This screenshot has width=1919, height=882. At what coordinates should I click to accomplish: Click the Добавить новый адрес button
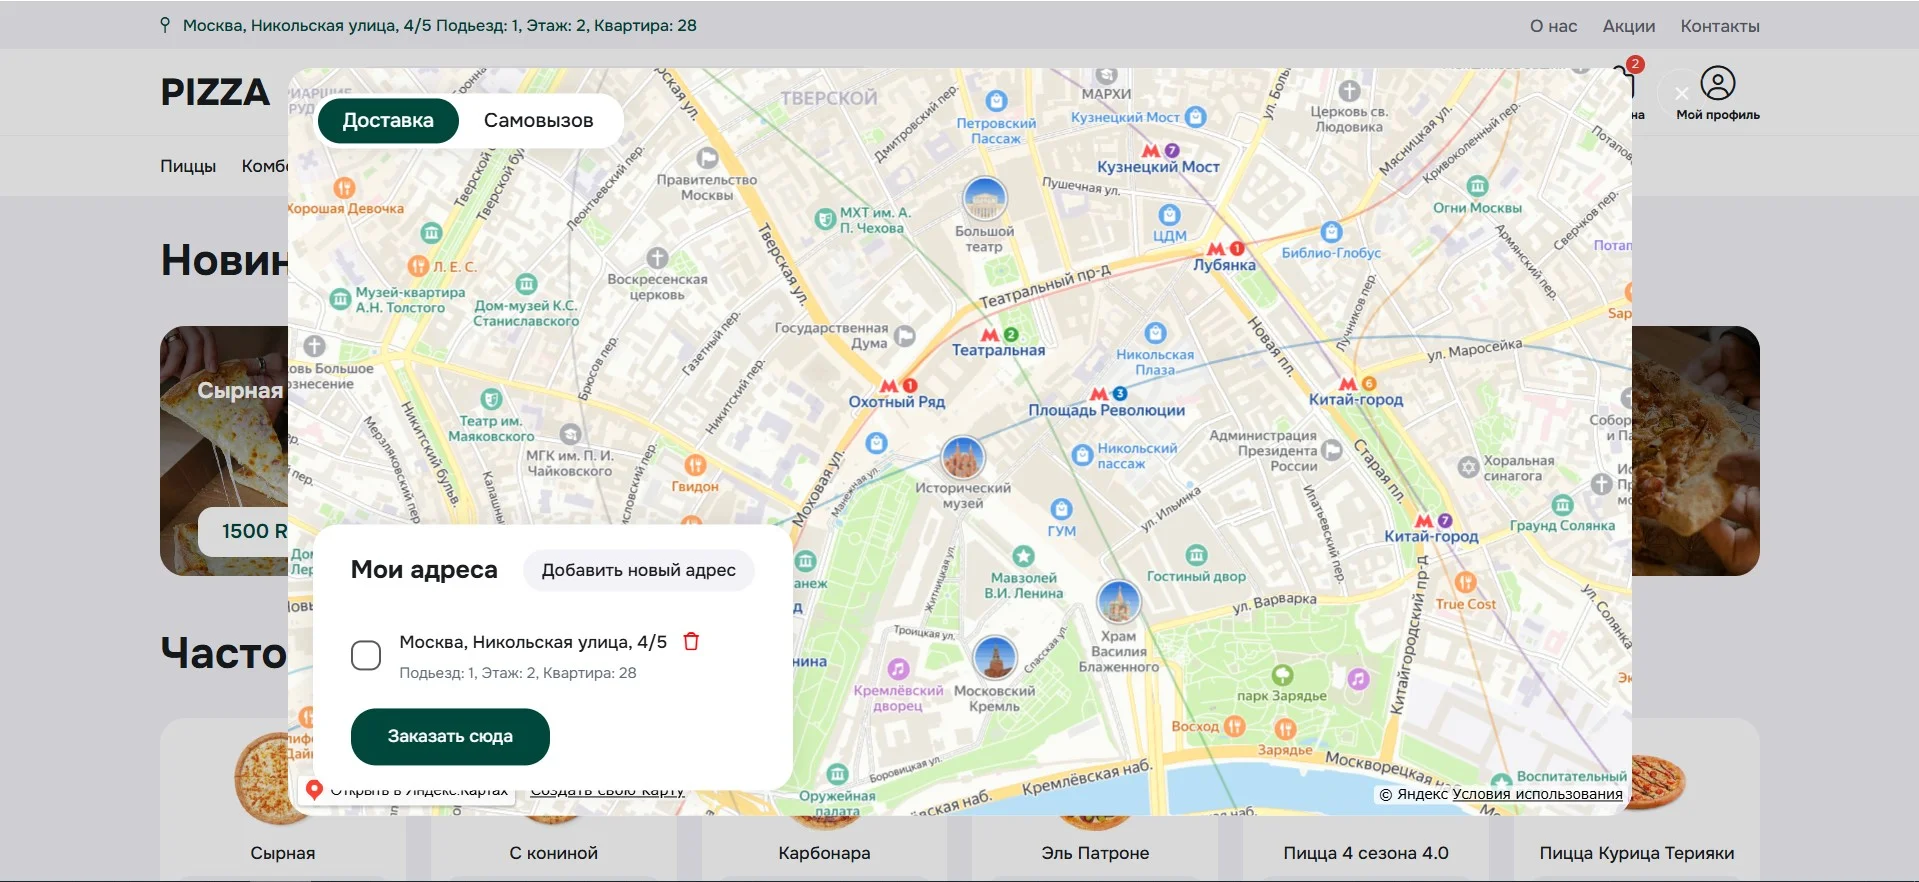[x=638, y=570]
